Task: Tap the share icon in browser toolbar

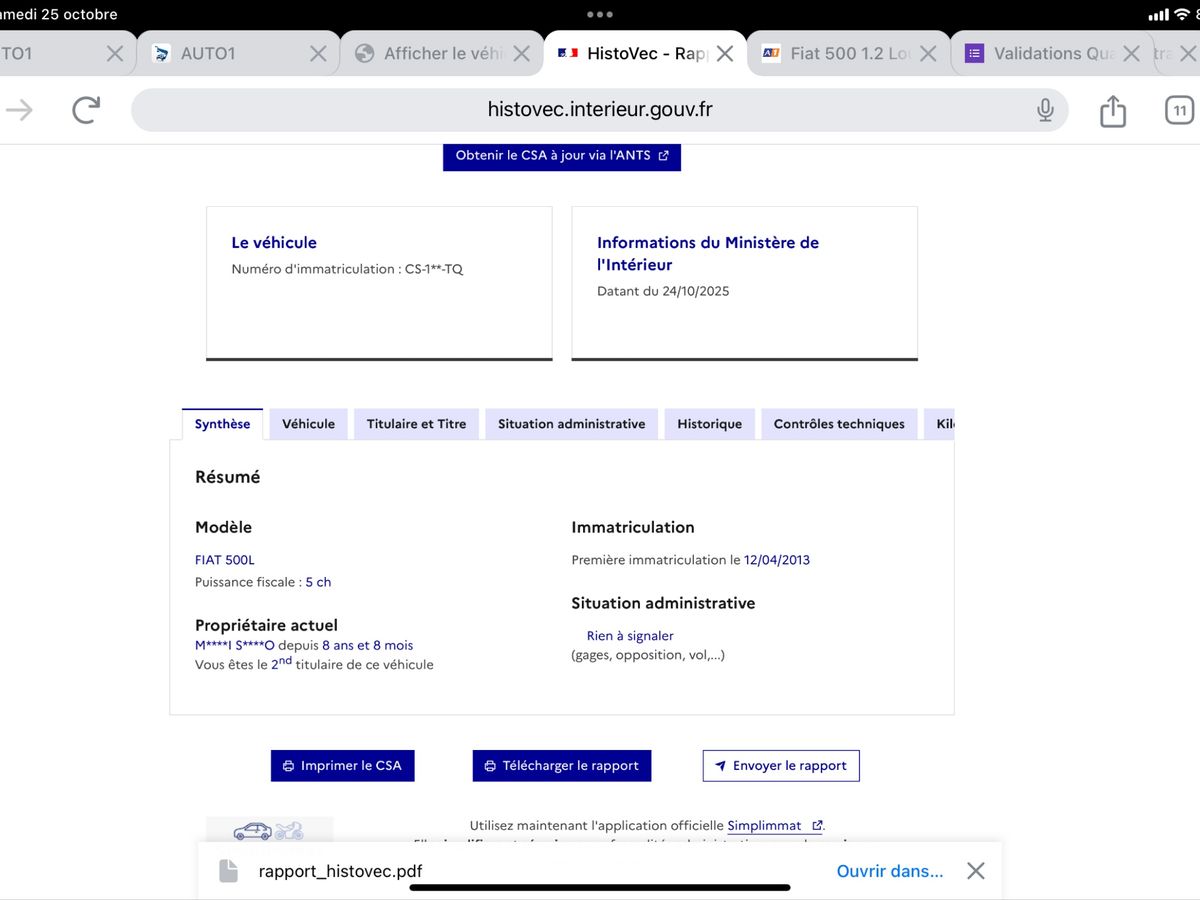Action: click(x=1113, y=110)
